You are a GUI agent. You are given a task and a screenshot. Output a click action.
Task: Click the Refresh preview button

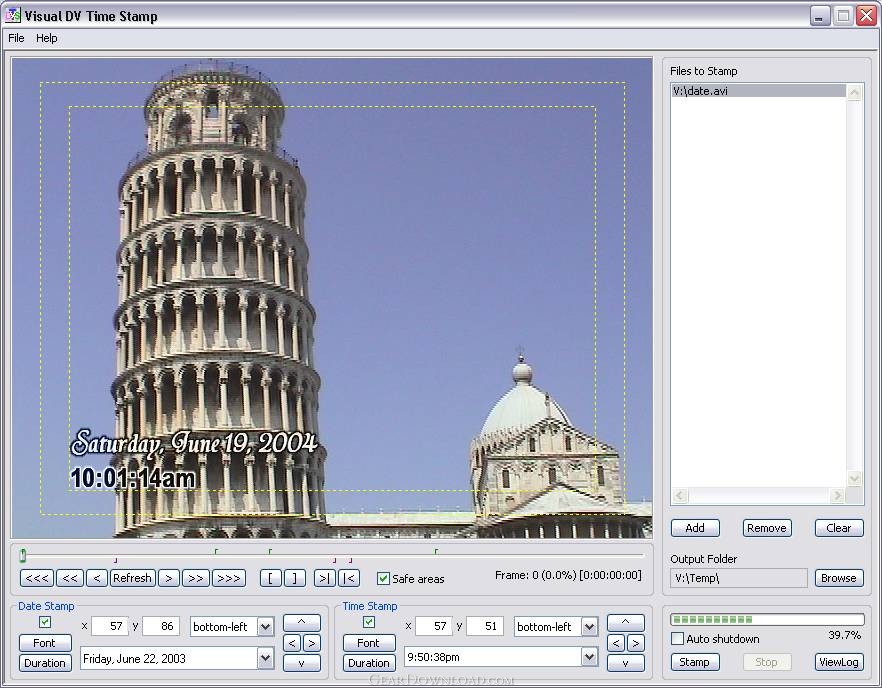pyautogui.click(x=132, y=578)
